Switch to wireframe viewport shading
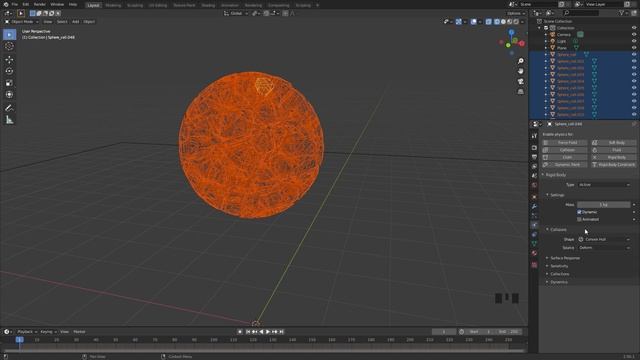The image size is (640, 360). [497, 22]
